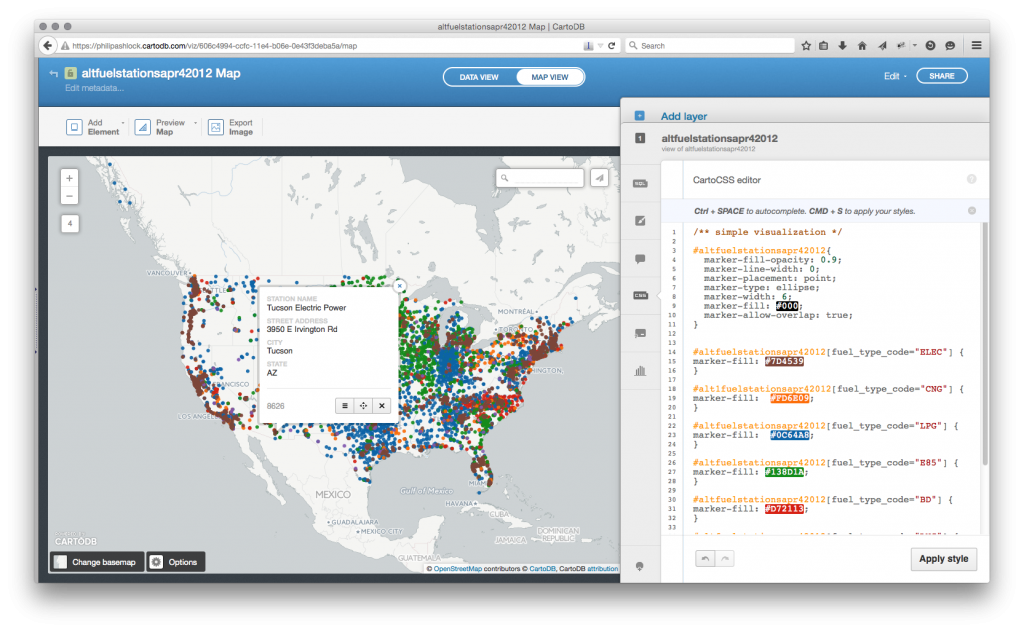Open the wizards panel icon below SQL
The height and width of the screenshot is (632, 1024).
pos(640,221)
